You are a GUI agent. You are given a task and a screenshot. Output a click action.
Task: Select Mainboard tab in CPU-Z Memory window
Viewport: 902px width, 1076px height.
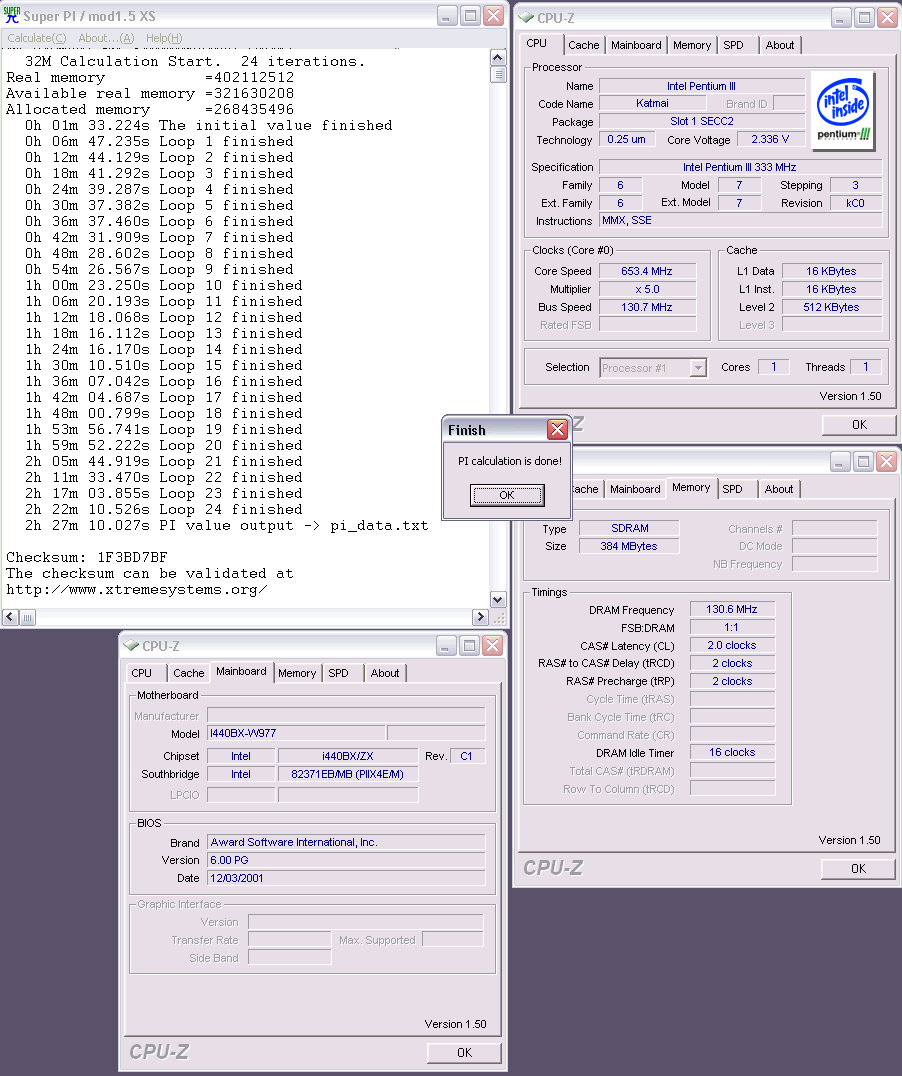click(635, 489)
